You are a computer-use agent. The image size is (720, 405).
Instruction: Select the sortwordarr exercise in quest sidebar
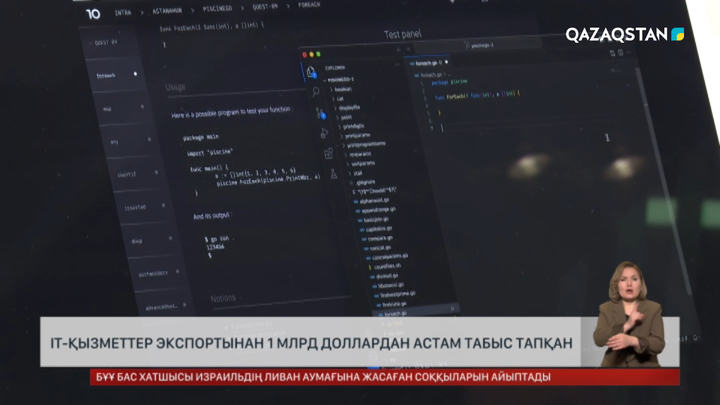pos(159,273)
